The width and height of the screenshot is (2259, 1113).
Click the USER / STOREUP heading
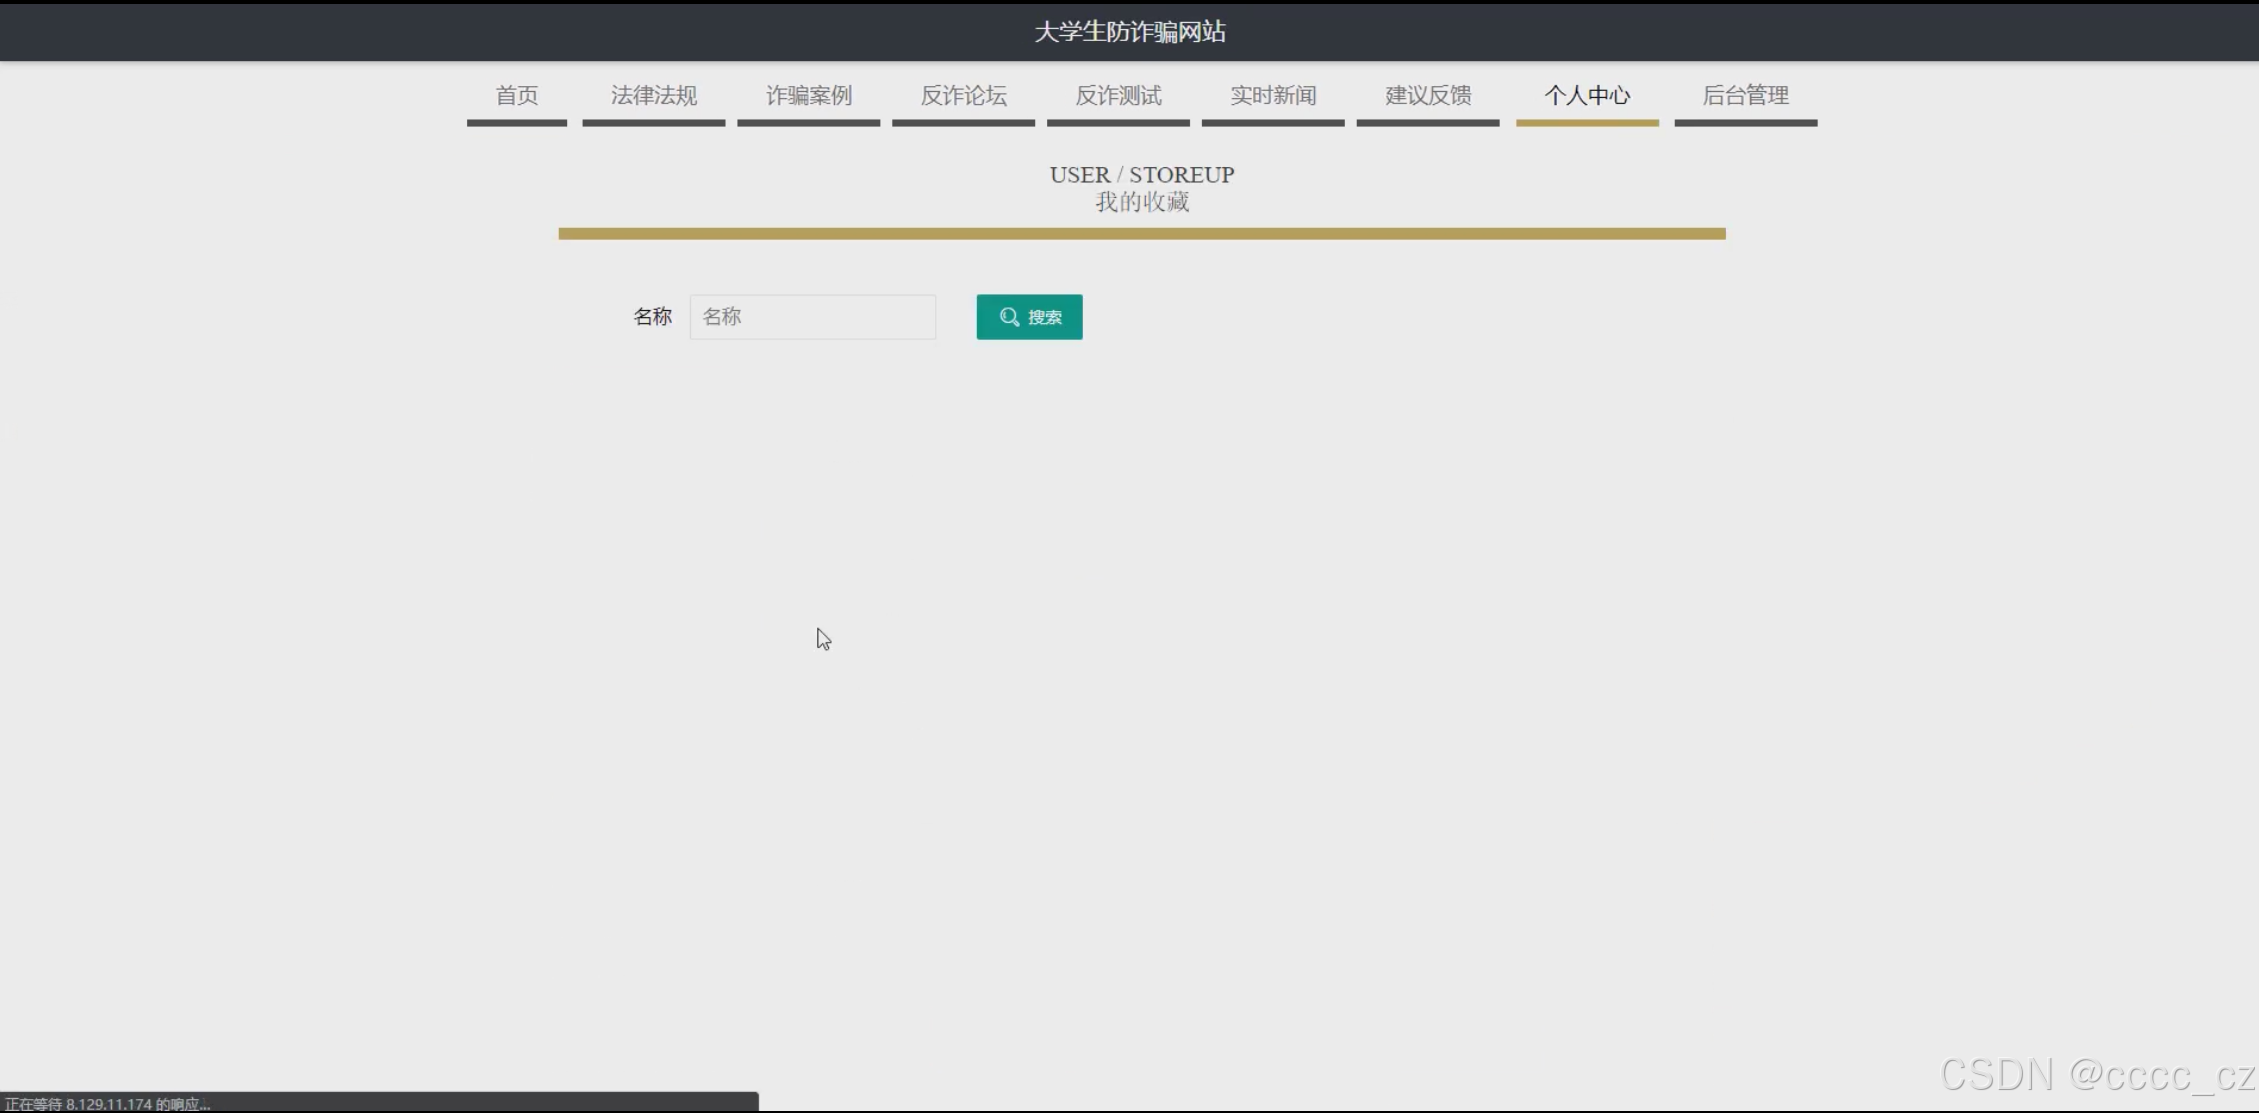(1142, 175)
